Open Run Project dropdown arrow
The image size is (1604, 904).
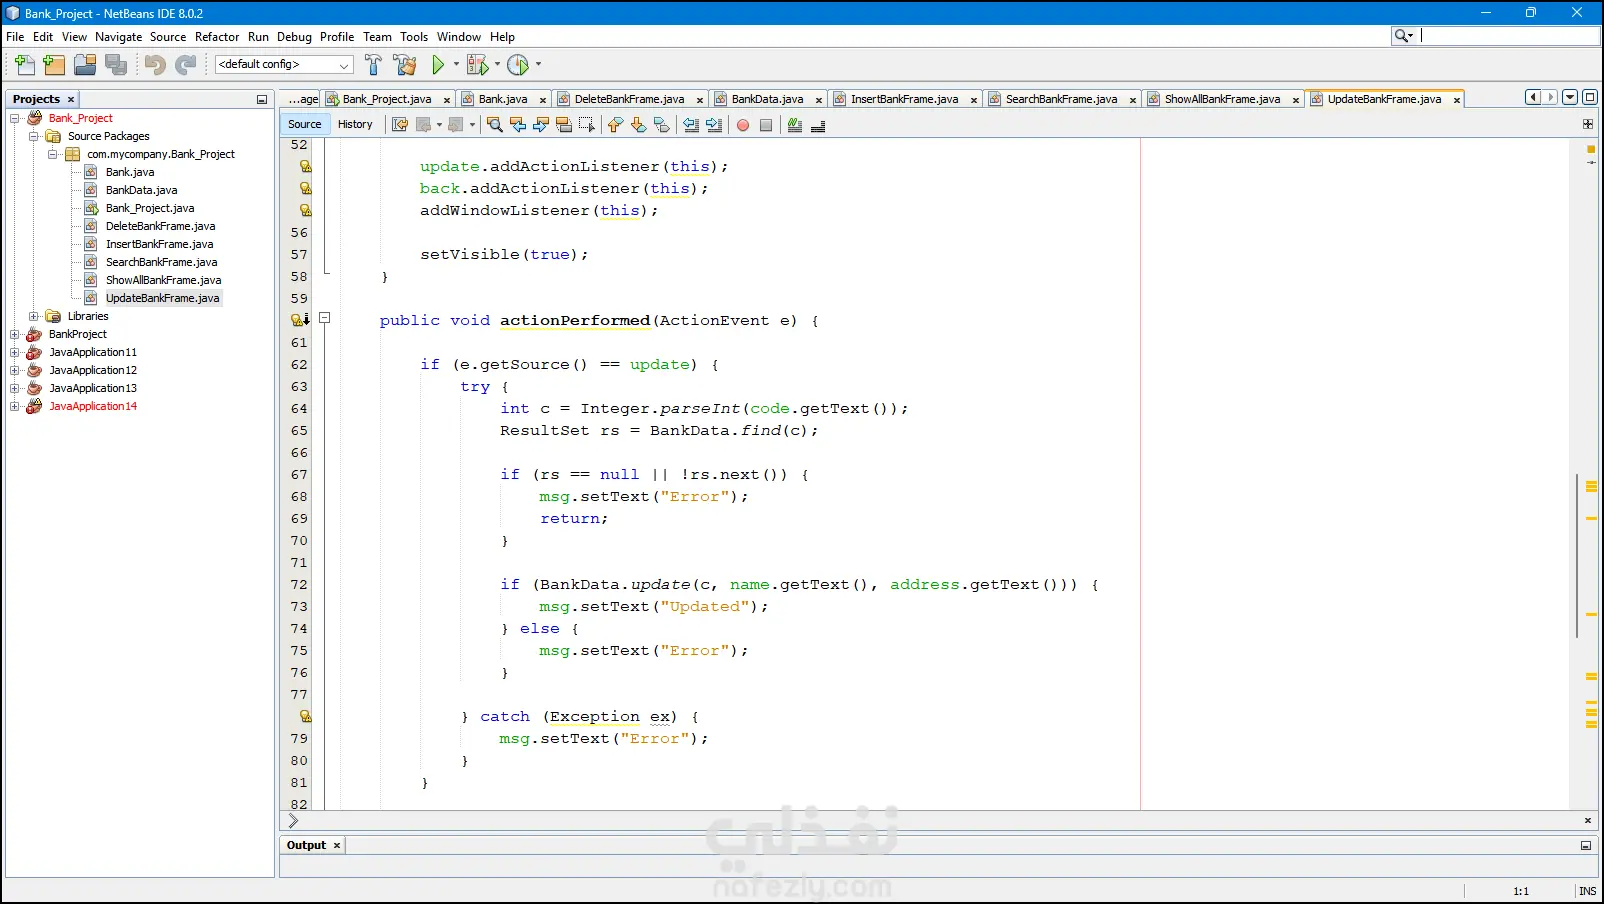tap(456, 64)
